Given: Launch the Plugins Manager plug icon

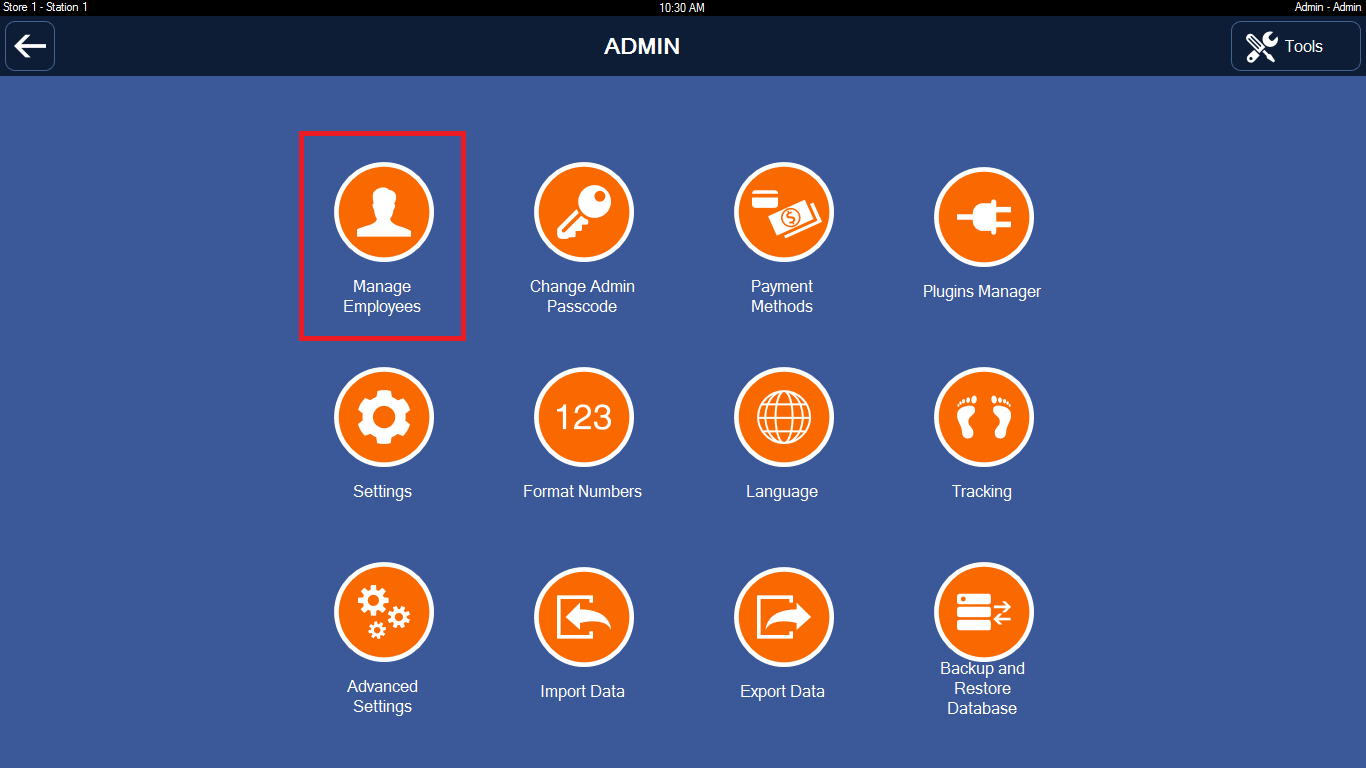Looking at the screenshot, I should (x=983, y=217).
